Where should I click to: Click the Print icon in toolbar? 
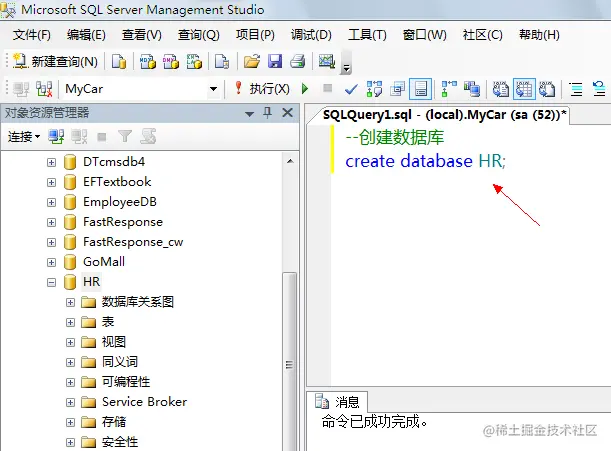298,62
